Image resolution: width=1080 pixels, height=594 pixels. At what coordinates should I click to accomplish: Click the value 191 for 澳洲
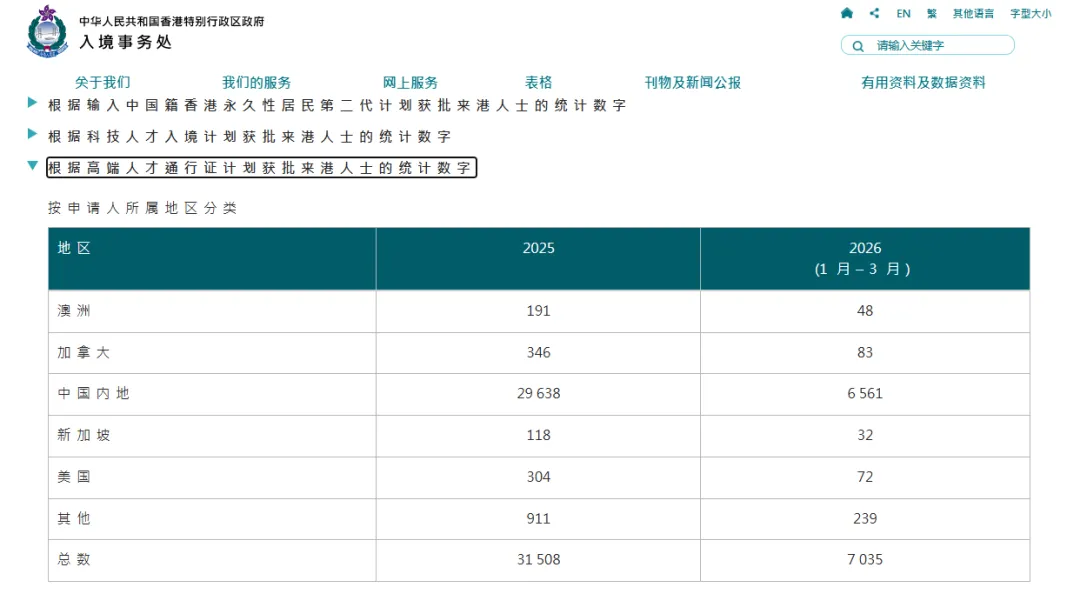(539, 311)
